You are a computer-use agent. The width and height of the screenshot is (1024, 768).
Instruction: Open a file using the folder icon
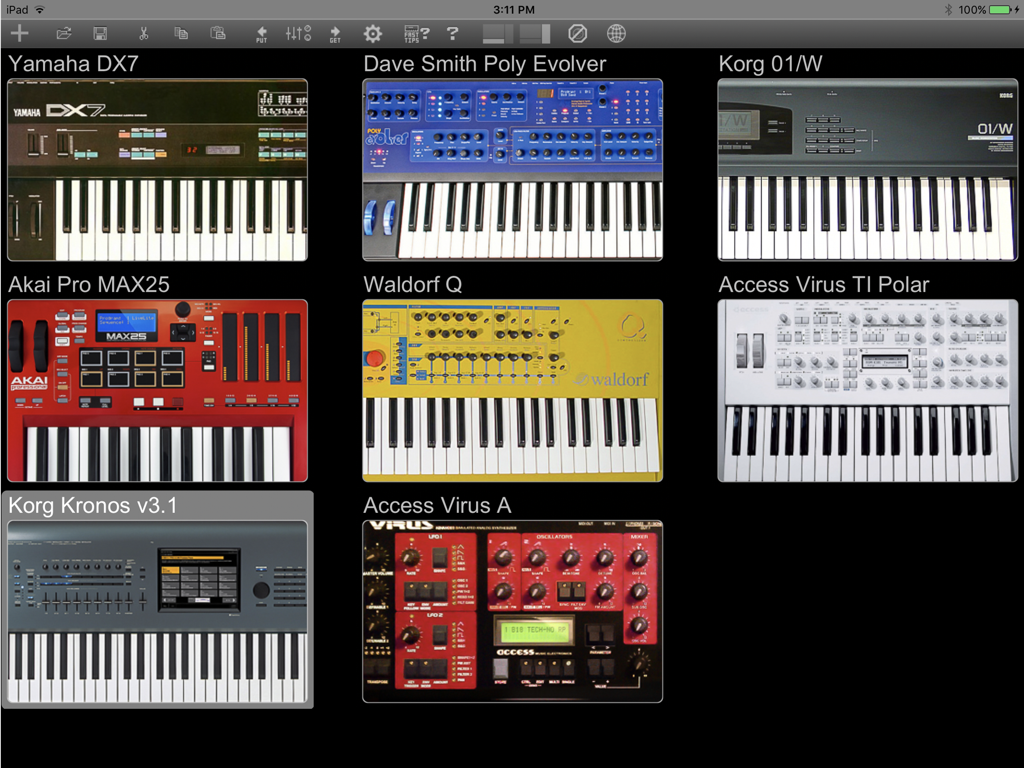(x=63, y=33)
